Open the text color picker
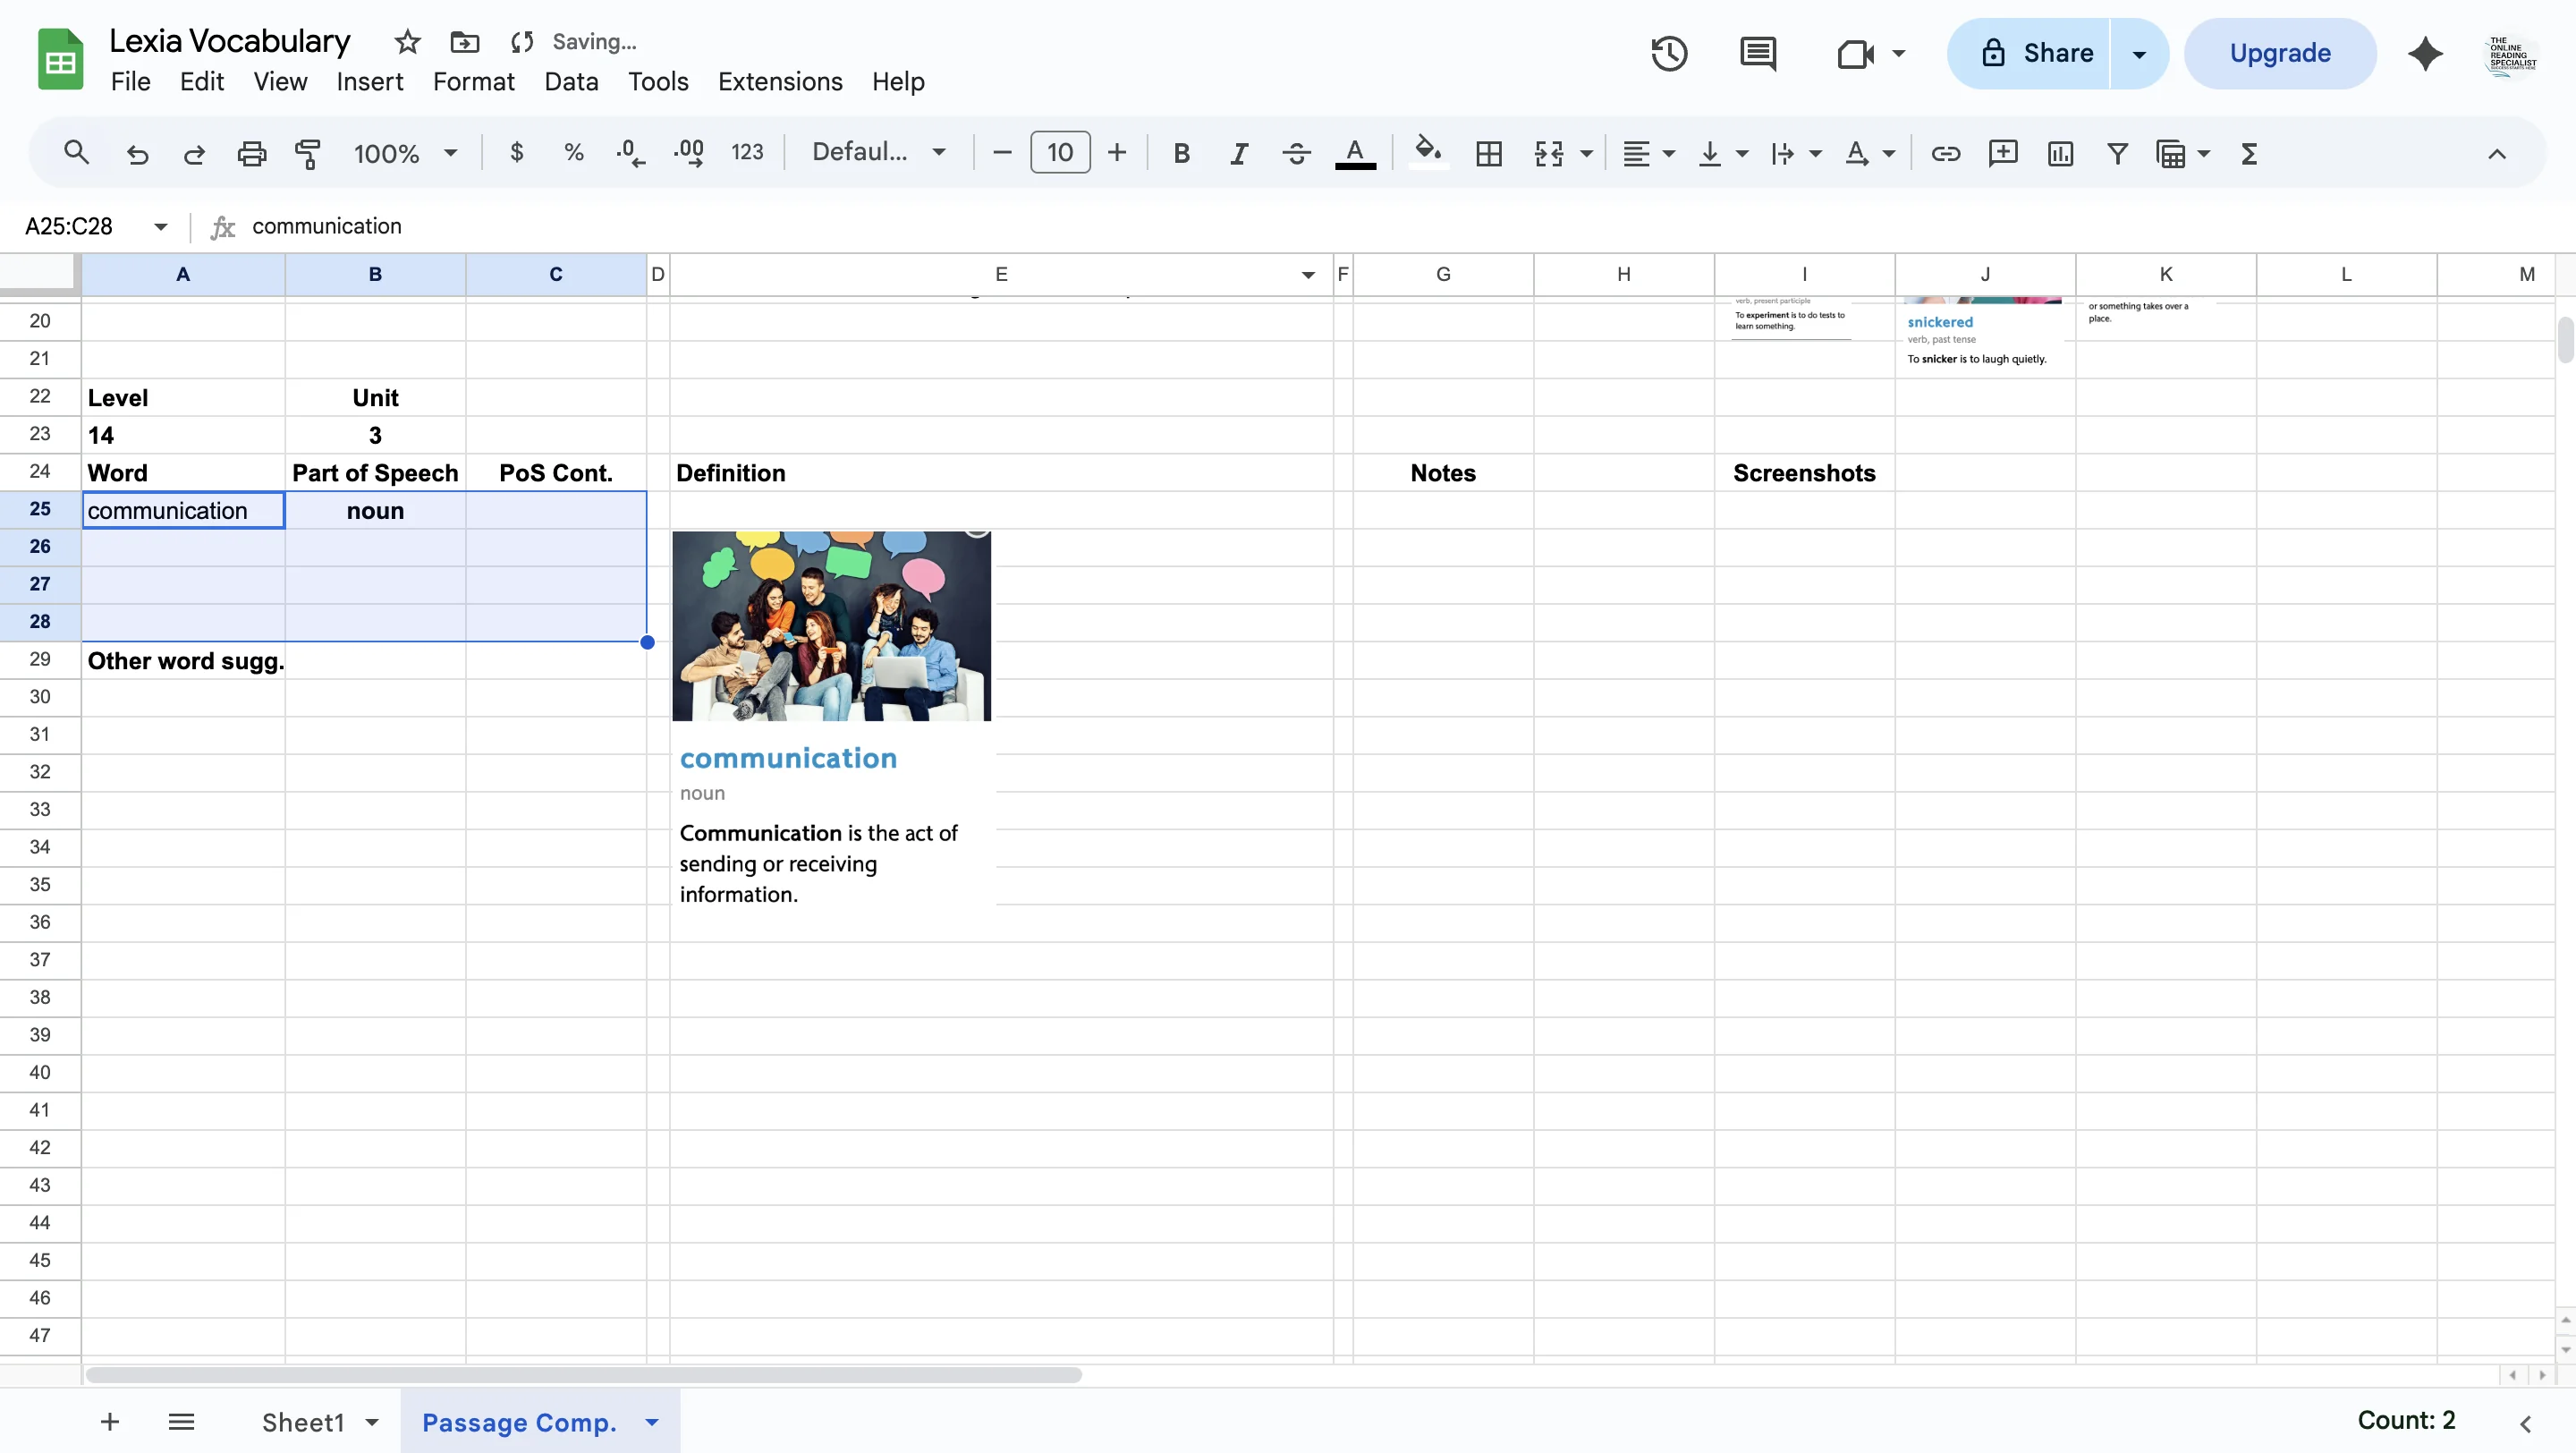Viewport: 2576px width, 1453px height. point(1355,153)
